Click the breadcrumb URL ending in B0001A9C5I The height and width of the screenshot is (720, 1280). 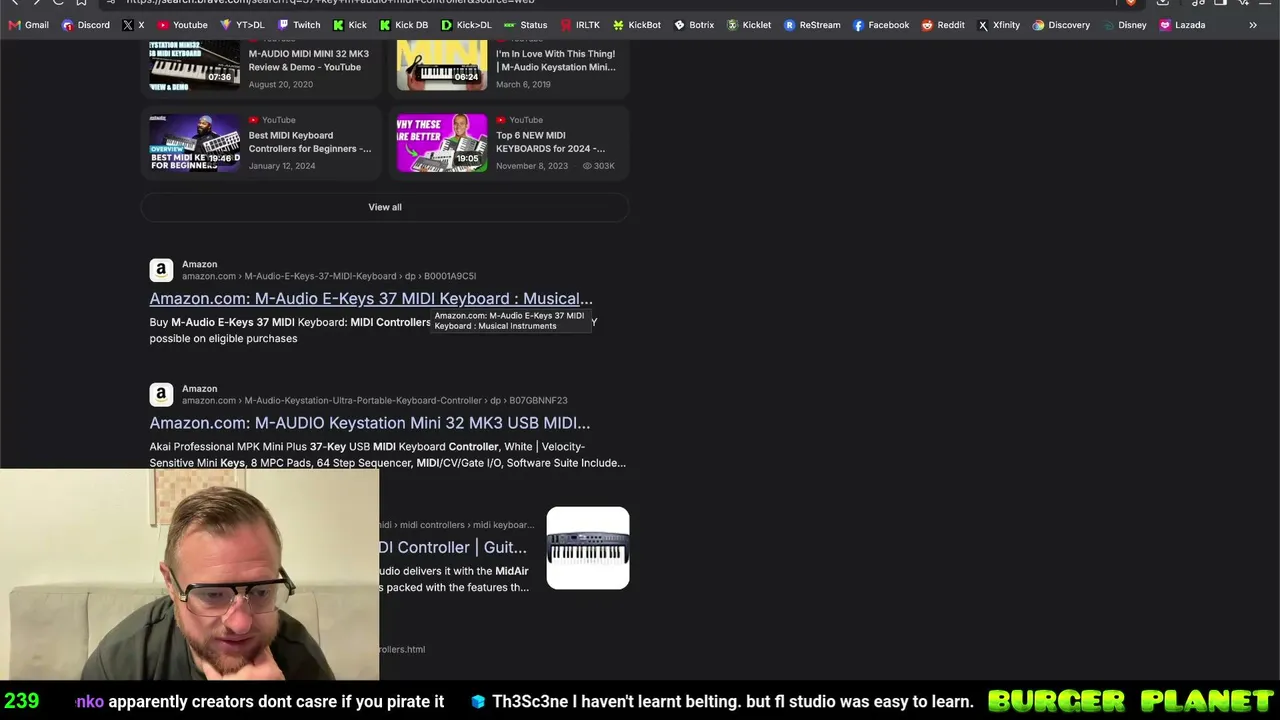click(329, 276)
